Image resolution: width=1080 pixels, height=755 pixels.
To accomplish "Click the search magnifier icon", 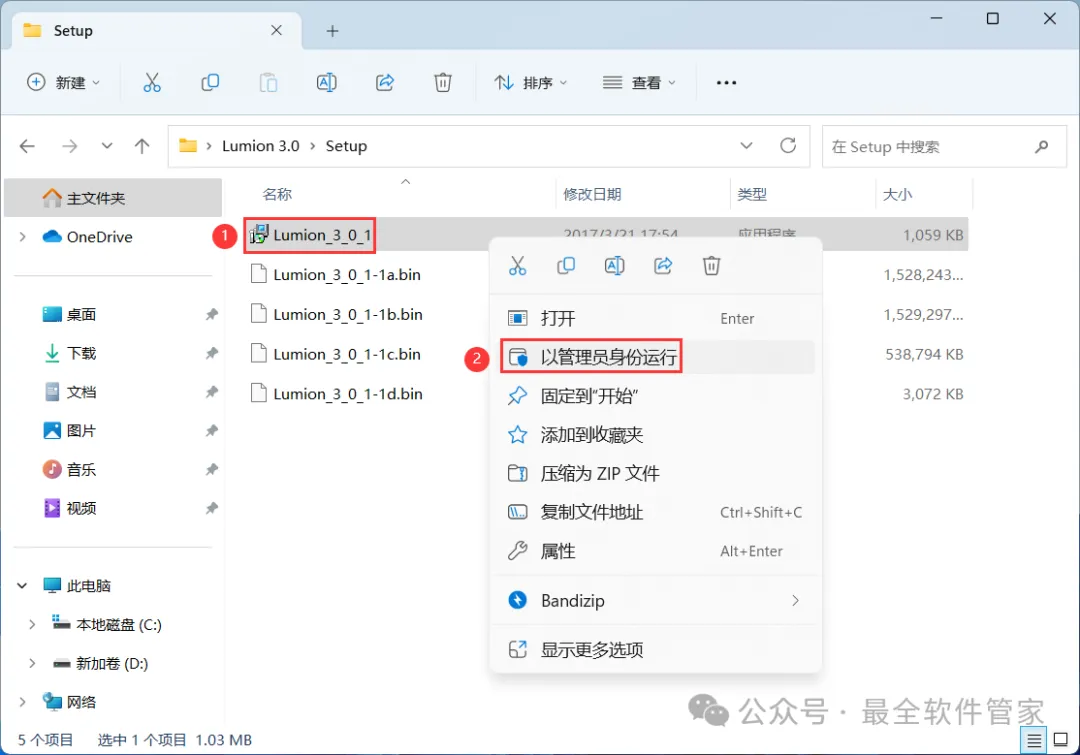I will pos(1041,146).
